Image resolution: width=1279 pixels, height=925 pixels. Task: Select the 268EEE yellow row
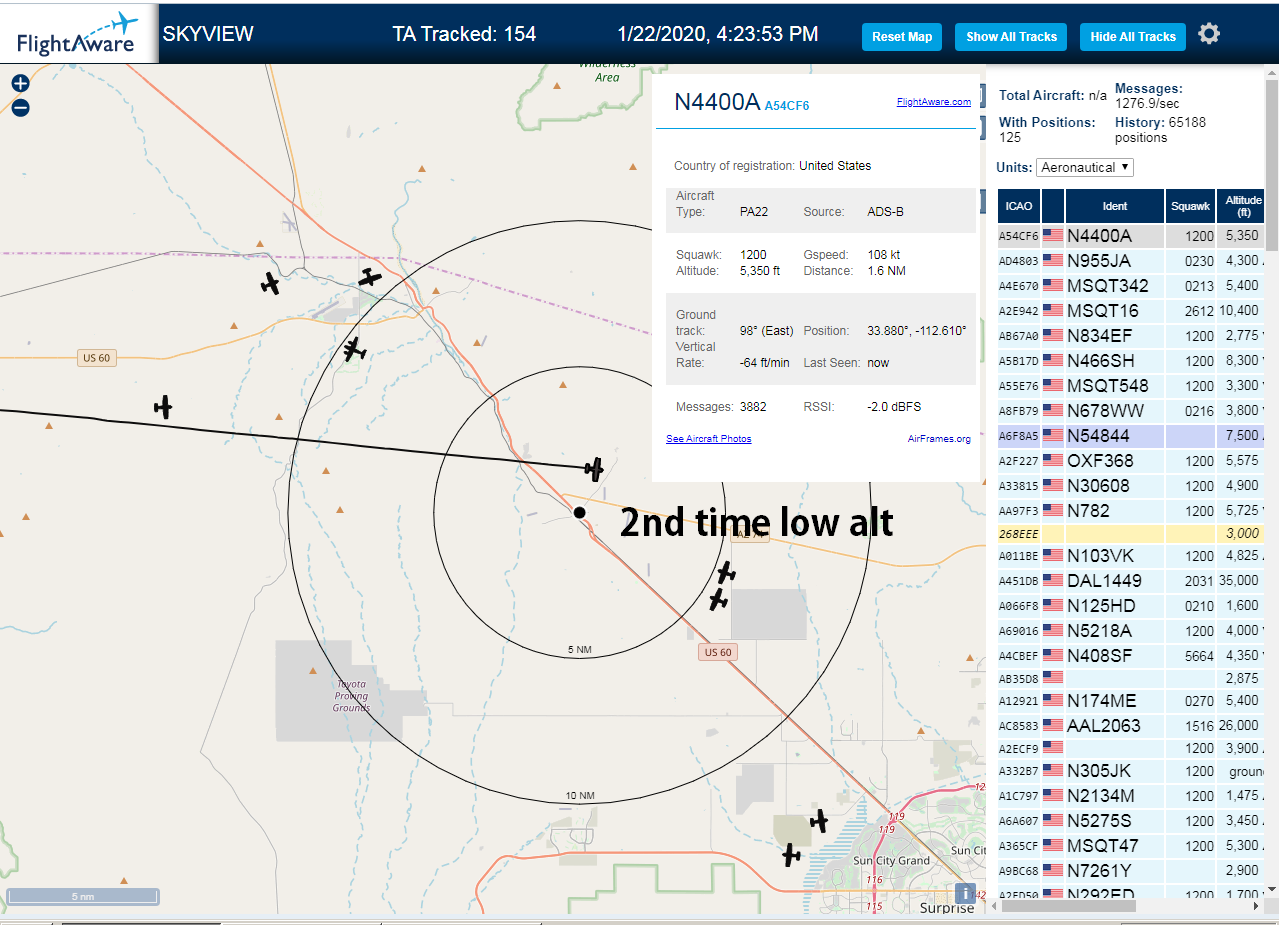(x=1132, y=534)
